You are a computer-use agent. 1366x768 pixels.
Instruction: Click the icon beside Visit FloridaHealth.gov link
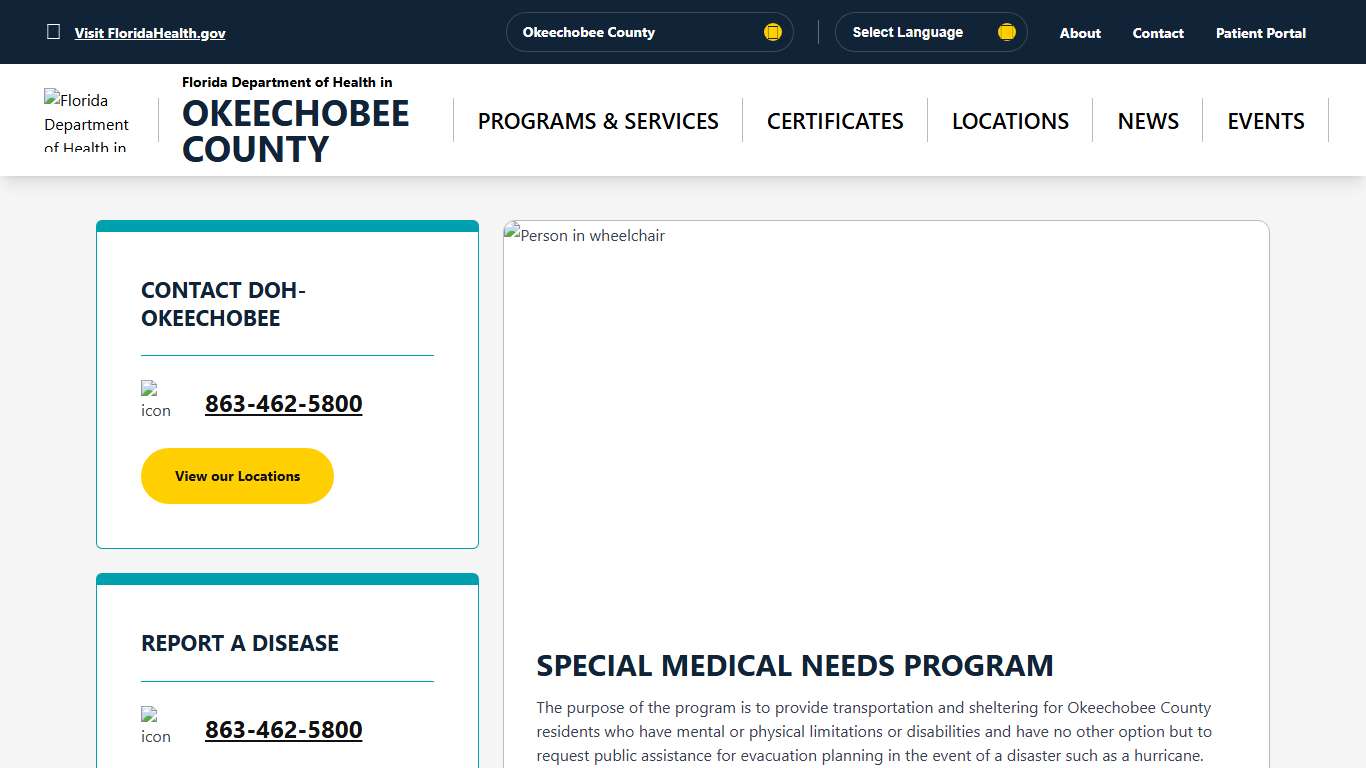tap(54, 31)
